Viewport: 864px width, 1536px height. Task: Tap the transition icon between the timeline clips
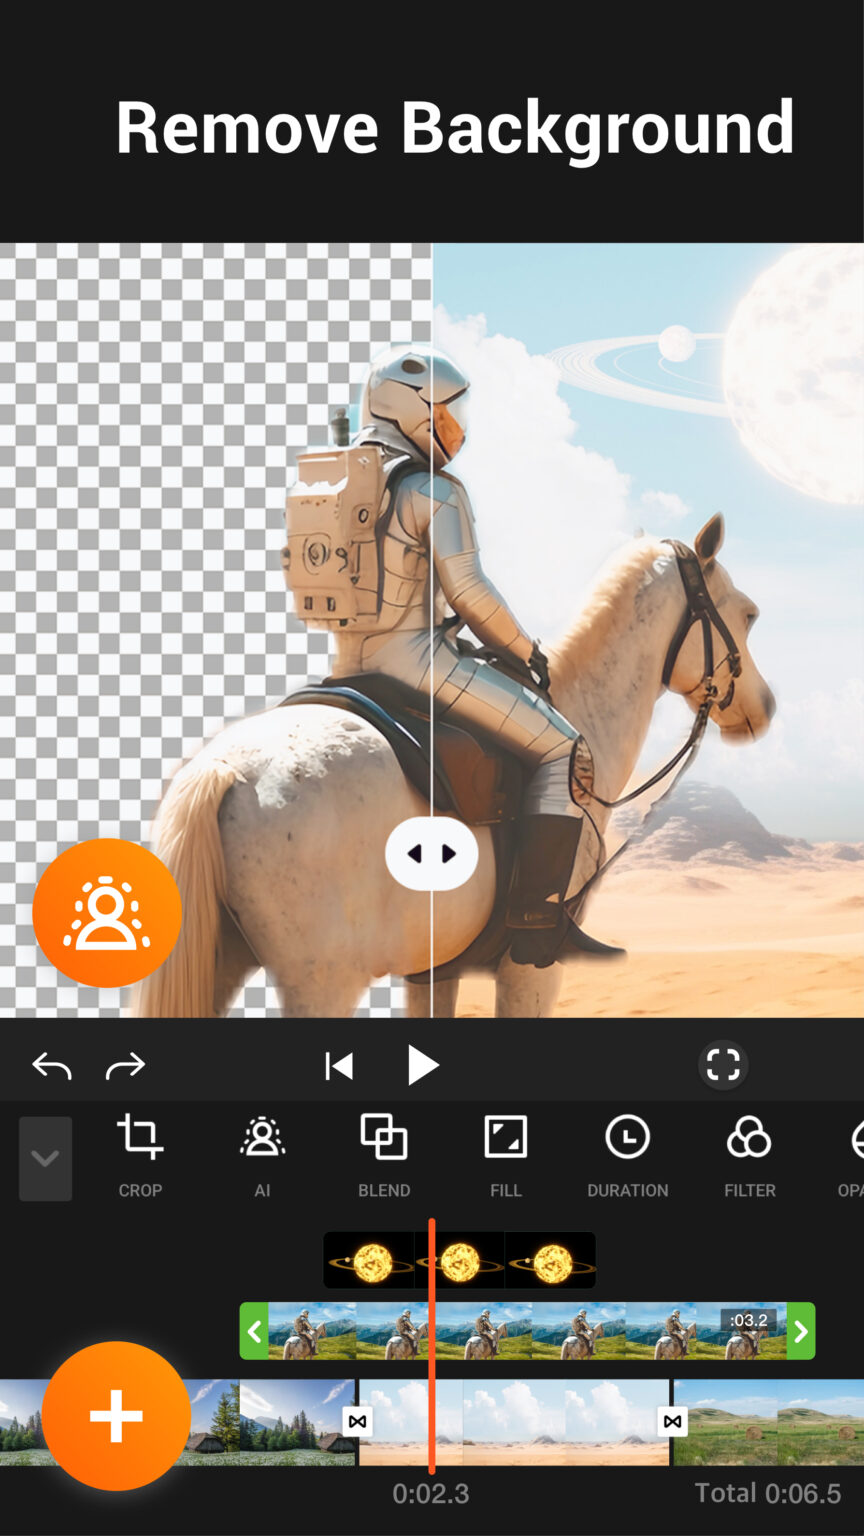coord(357,1420)
